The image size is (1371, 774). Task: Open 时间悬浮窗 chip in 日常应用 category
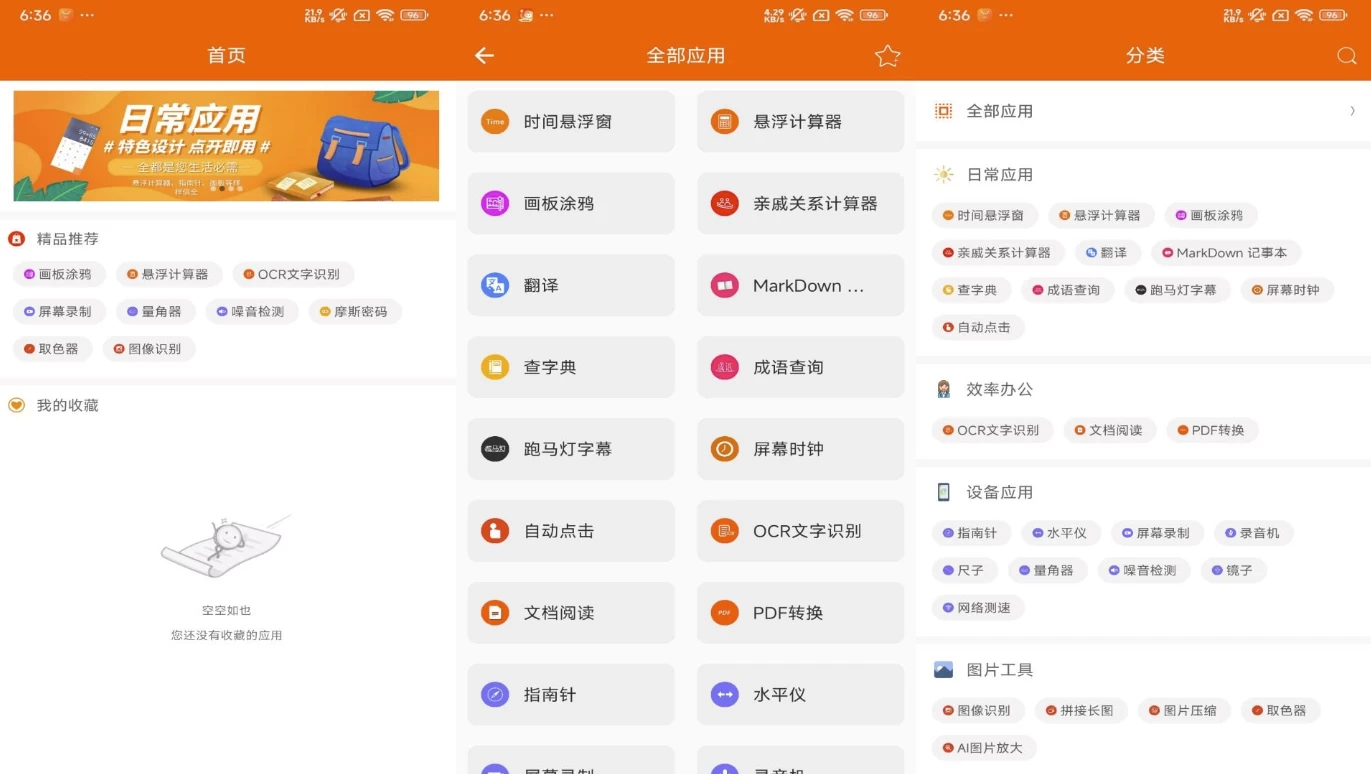[x=984, y=215]
